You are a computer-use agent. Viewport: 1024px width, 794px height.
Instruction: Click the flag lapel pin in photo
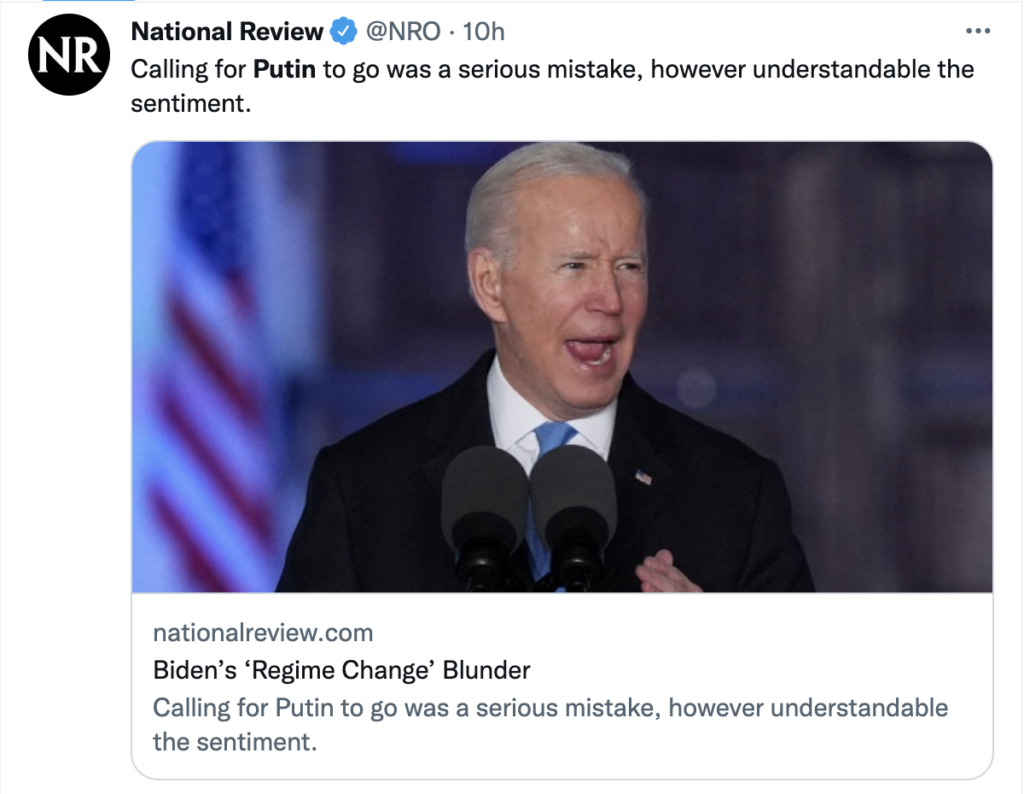[643, 477]
